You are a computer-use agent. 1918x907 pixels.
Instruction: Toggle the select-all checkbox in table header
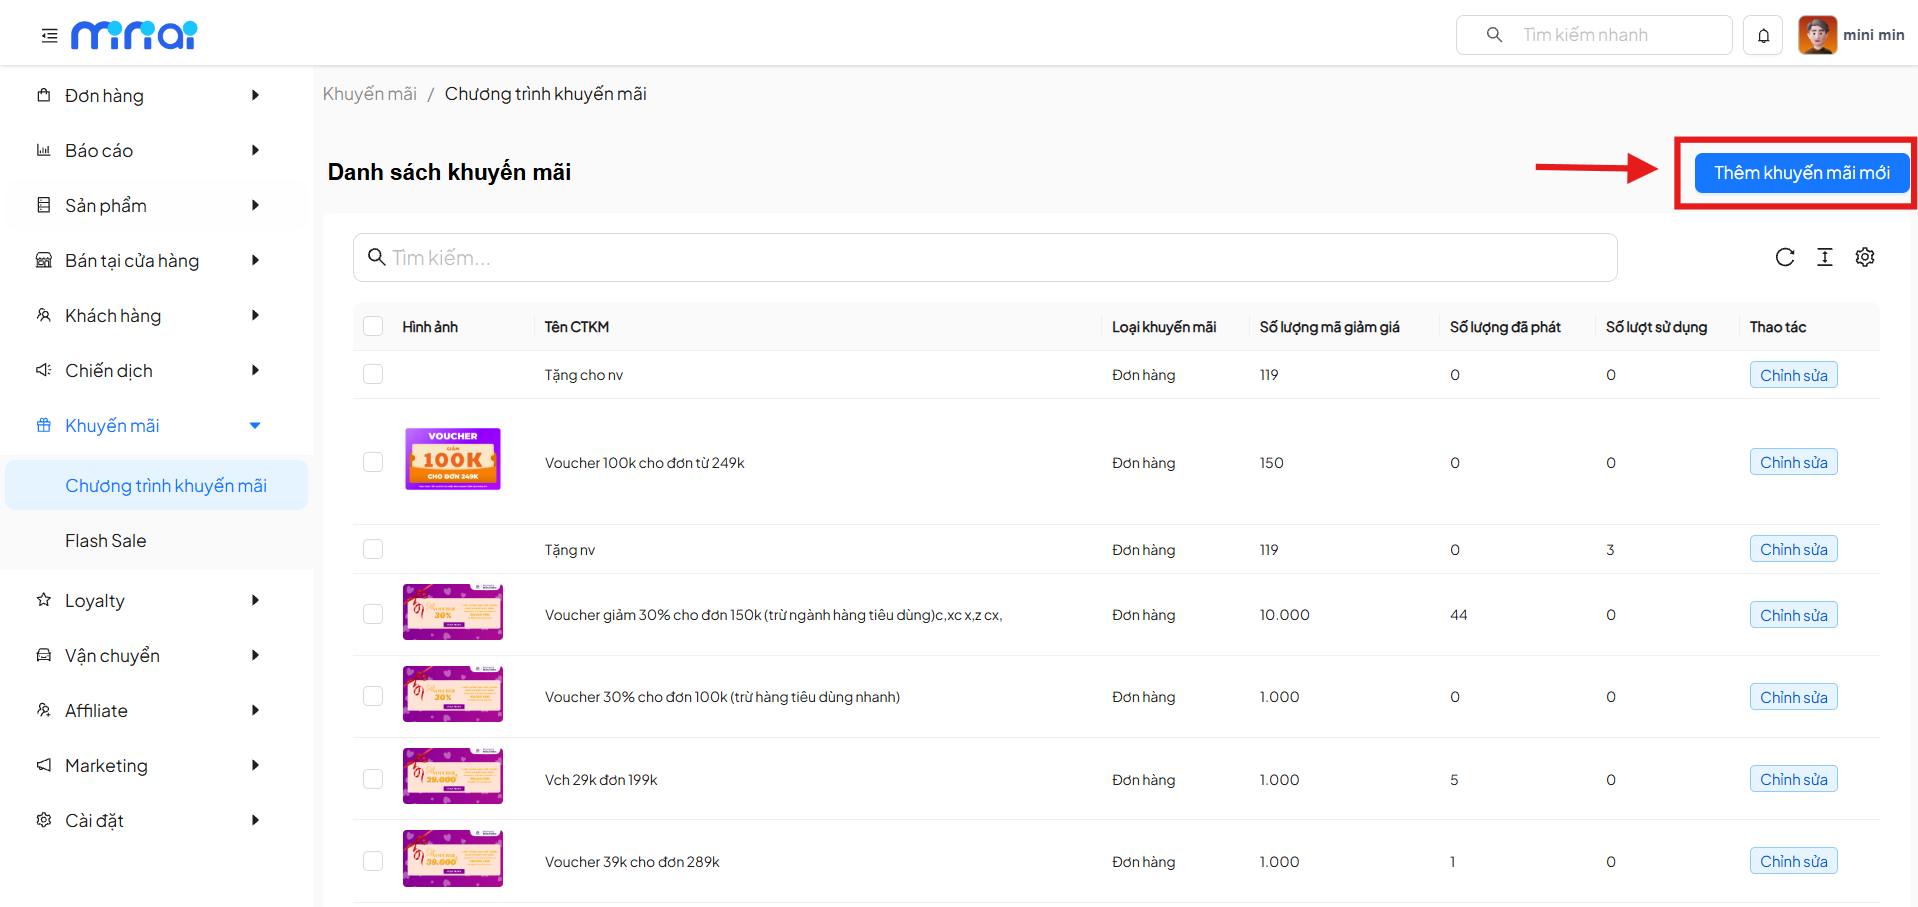373,326
